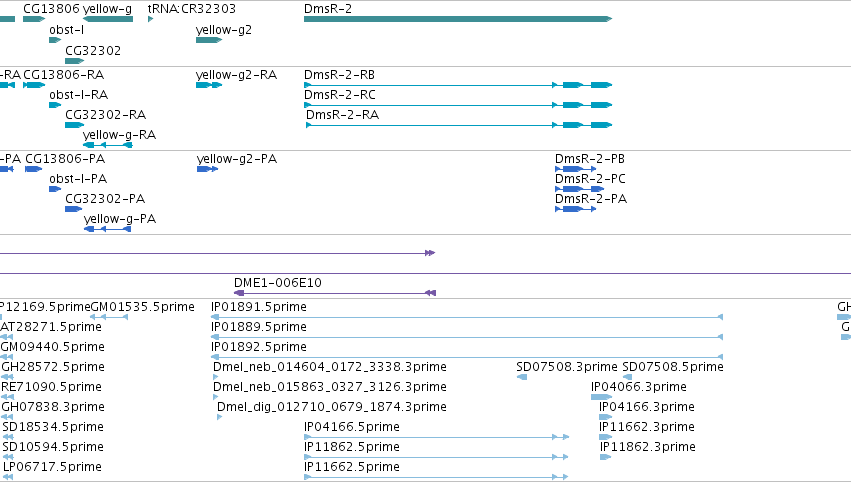Select the DmsR-2-PB protein glyph
The image size is (851, 482).
575,169
